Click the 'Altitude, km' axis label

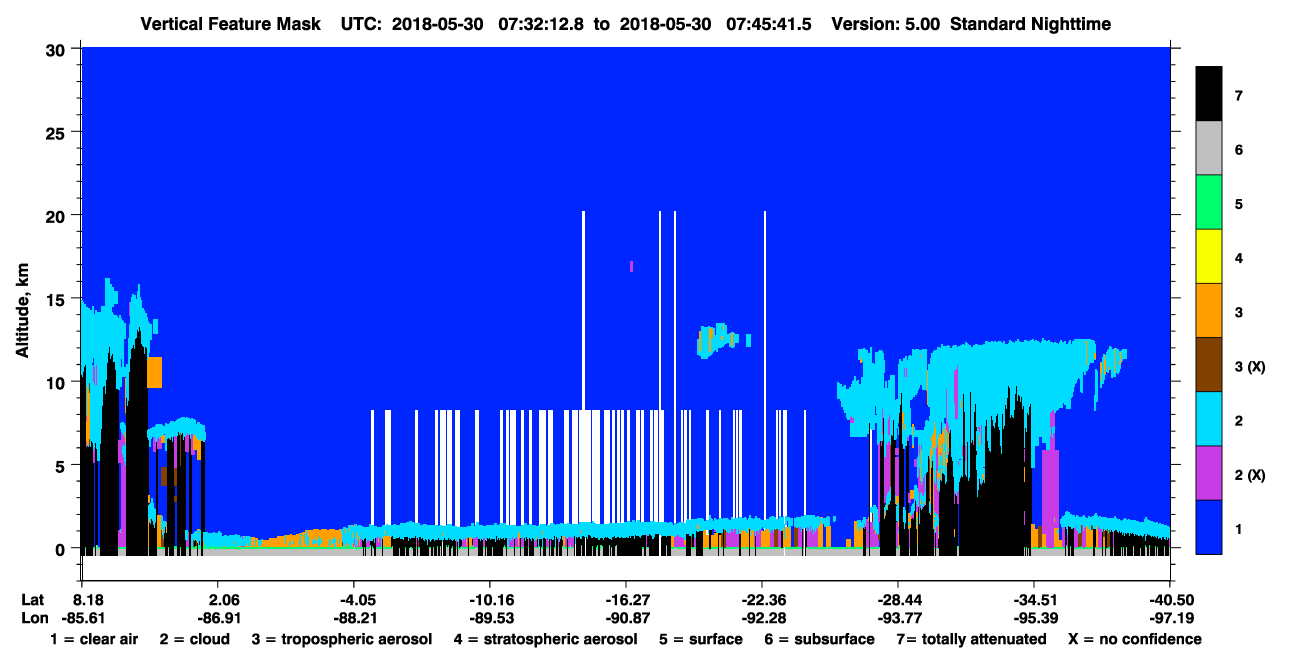21,312
